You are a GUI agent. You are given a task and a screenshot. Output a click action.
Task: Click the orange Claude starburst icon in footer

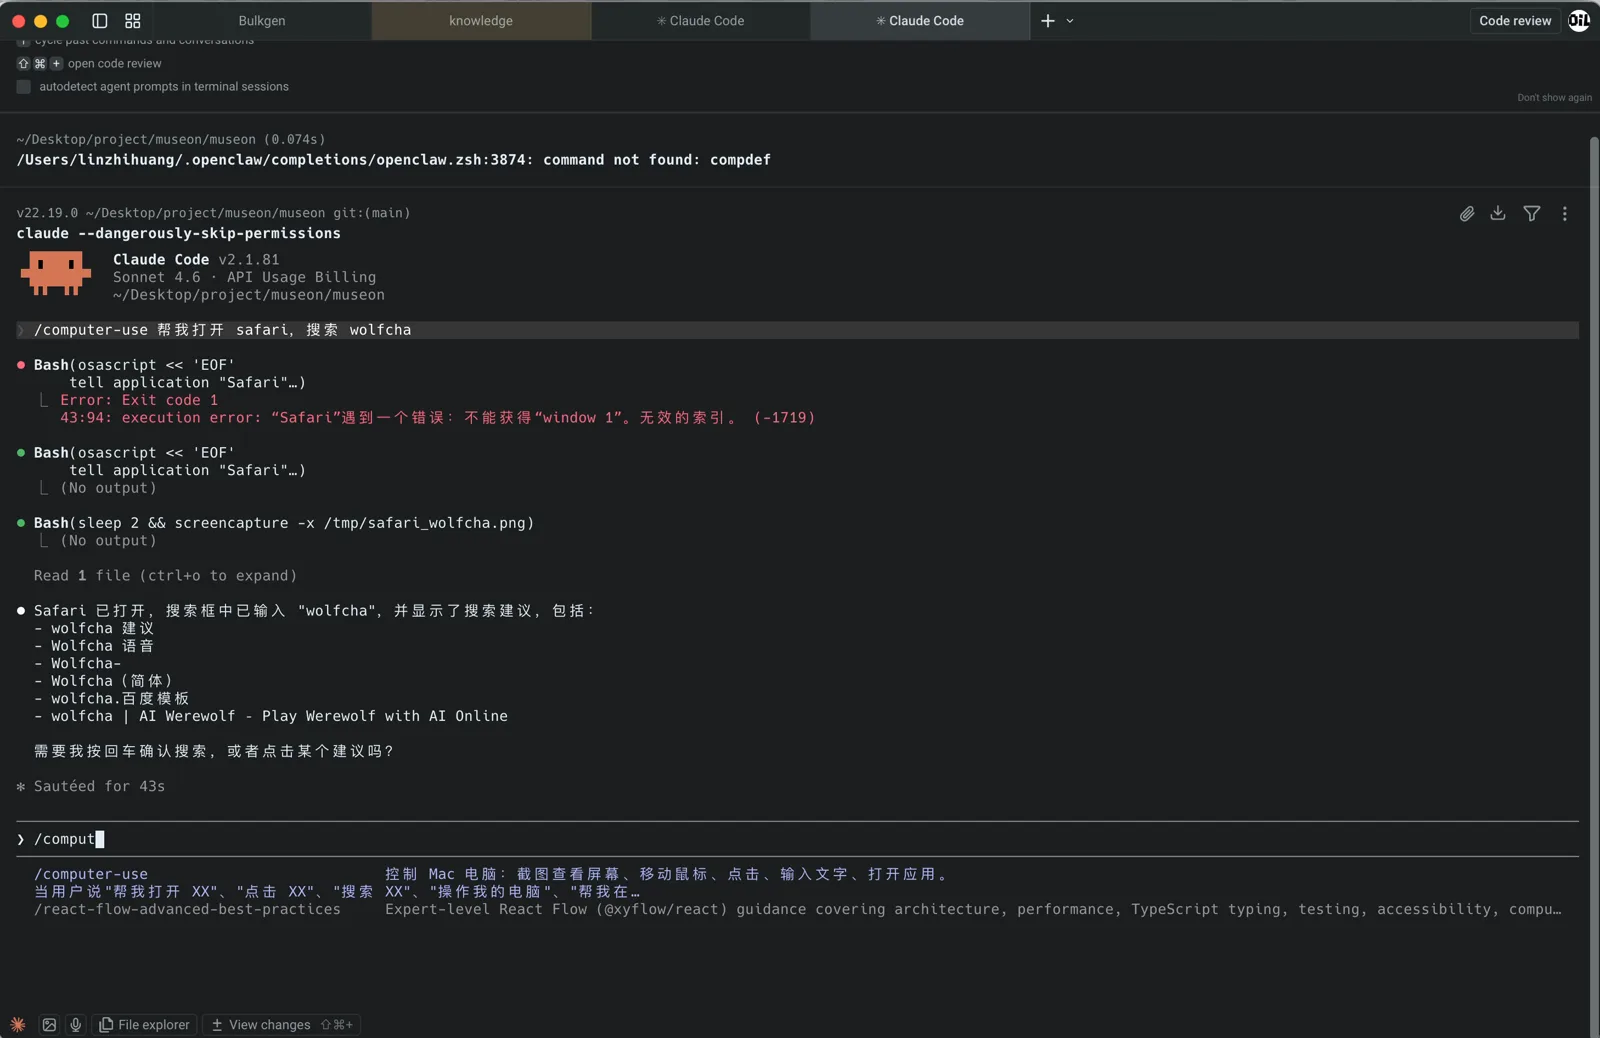[18, 1024]
